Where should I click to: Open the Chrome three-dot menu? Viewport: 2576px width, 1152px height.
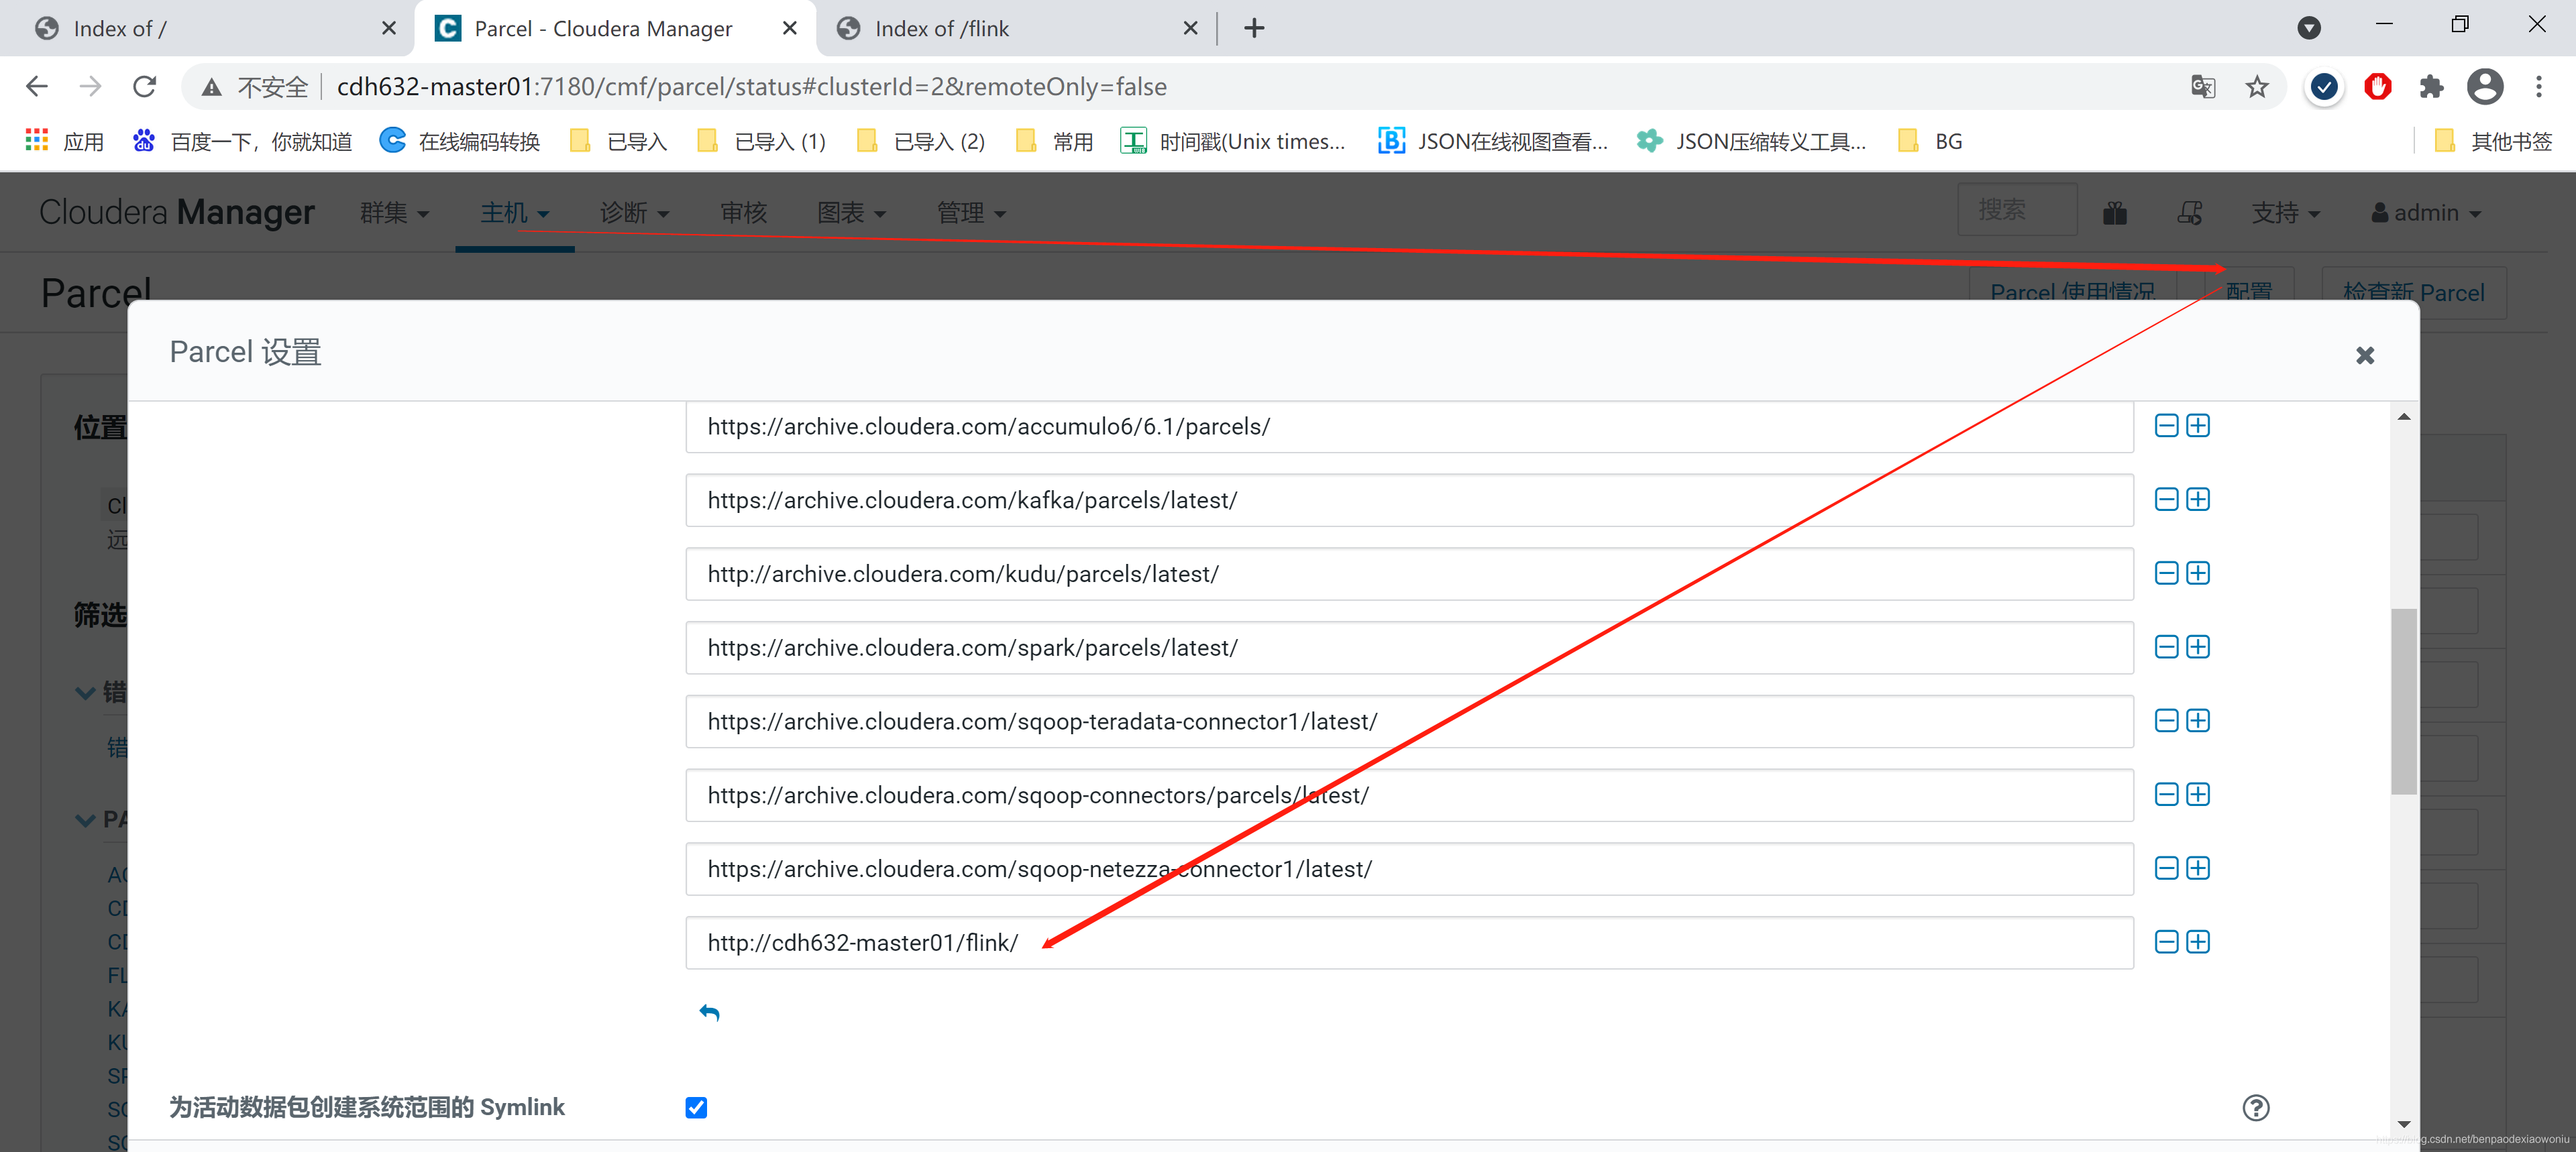(2539, 87)
